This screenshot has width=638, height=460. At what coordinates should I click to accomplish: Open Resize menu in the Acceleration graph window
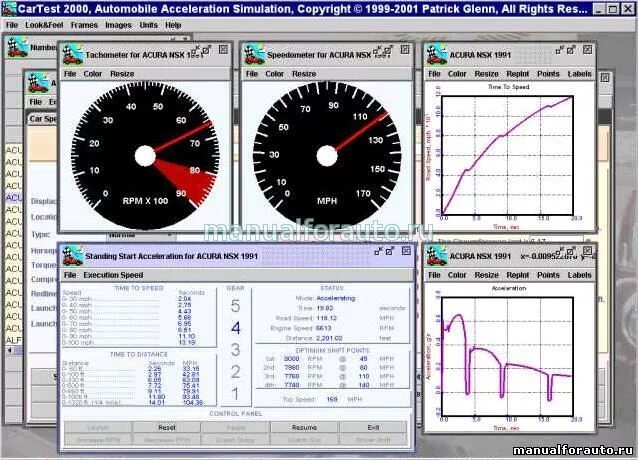tap(486, 275)
